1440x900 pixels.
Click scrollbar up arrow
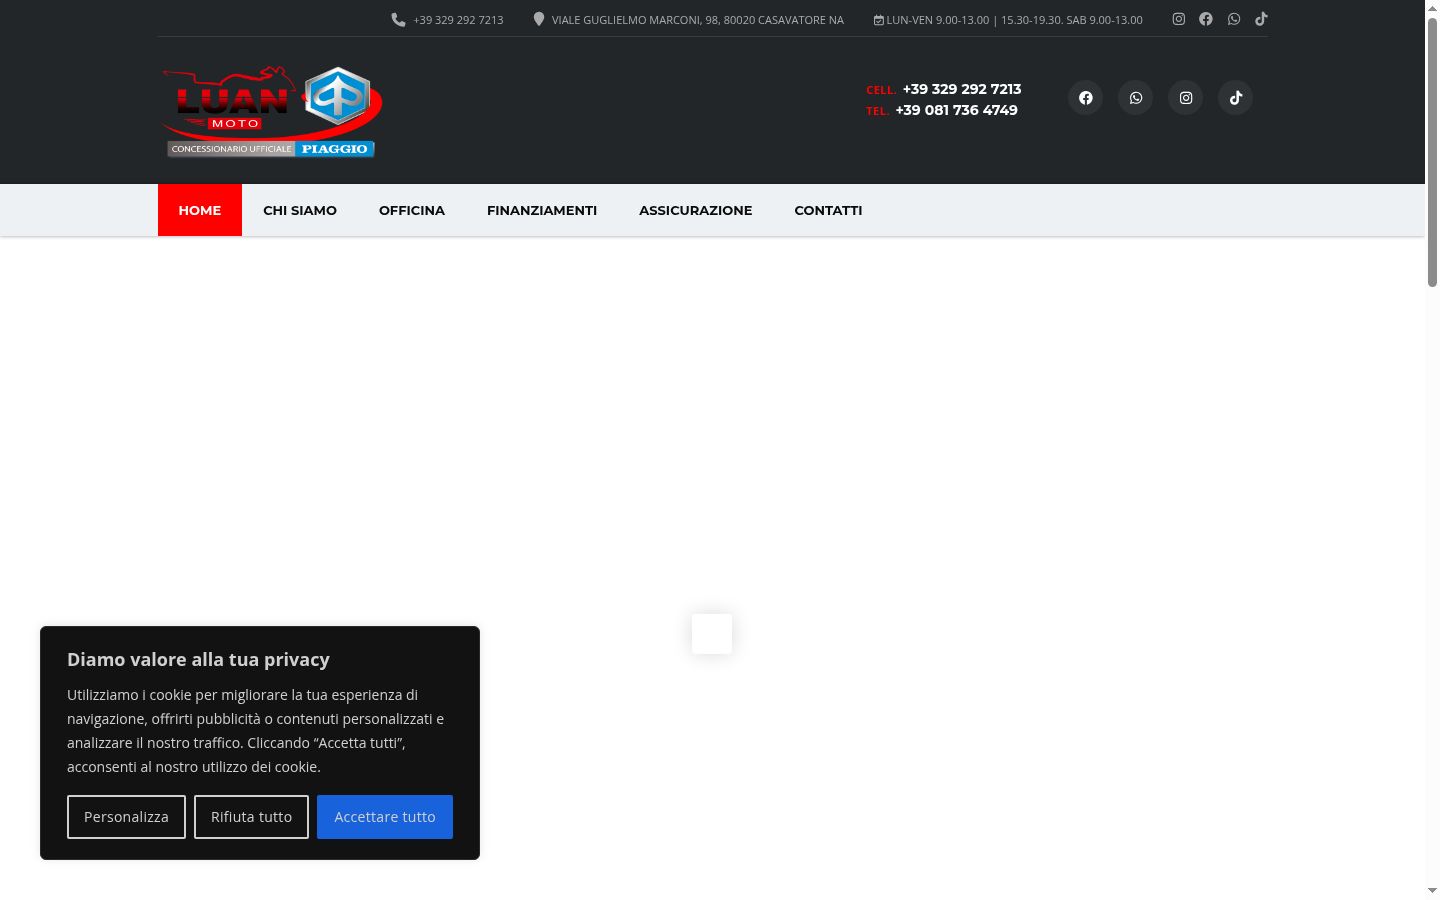point(1432,7)
